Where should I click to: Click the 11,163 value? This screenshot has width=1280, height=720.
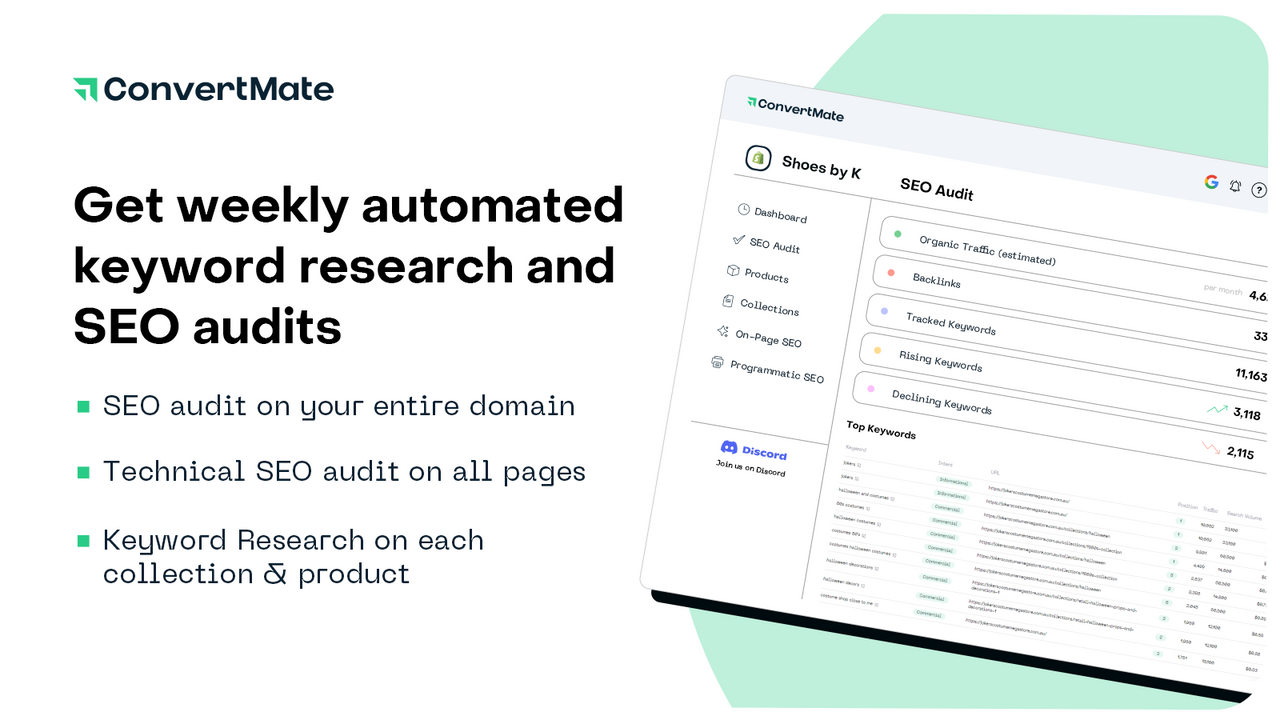pos(1251,376)
